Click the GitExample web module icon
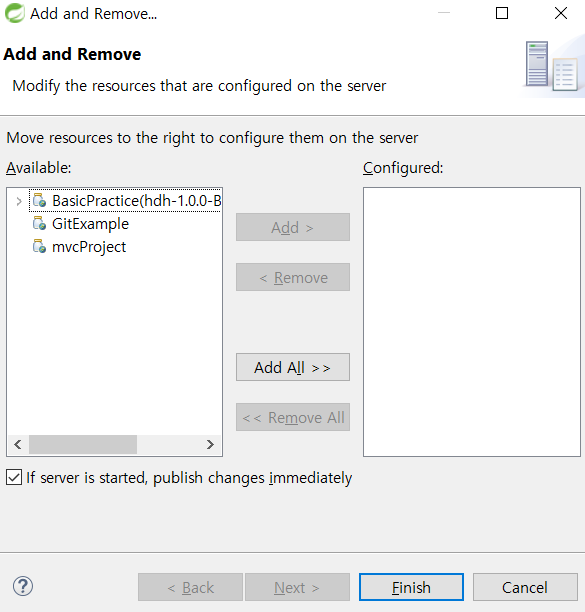This screenshot has height=612, width=585. coord(39,223)
